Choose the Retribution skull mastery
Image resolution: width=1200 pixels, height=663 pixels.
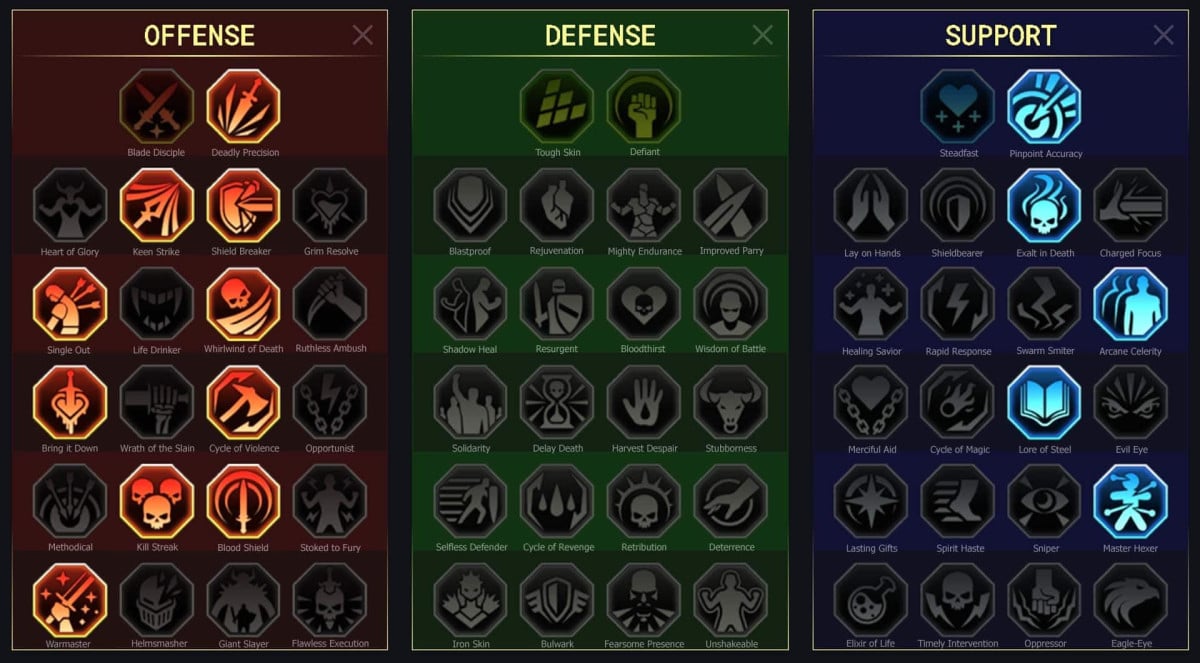[644, 501]
